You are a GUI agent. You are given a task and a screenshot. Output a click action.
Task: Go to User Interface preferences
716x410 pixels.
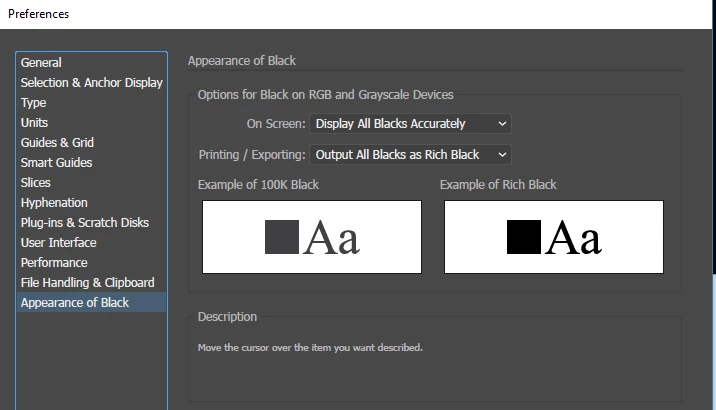[x=59, y=243]
